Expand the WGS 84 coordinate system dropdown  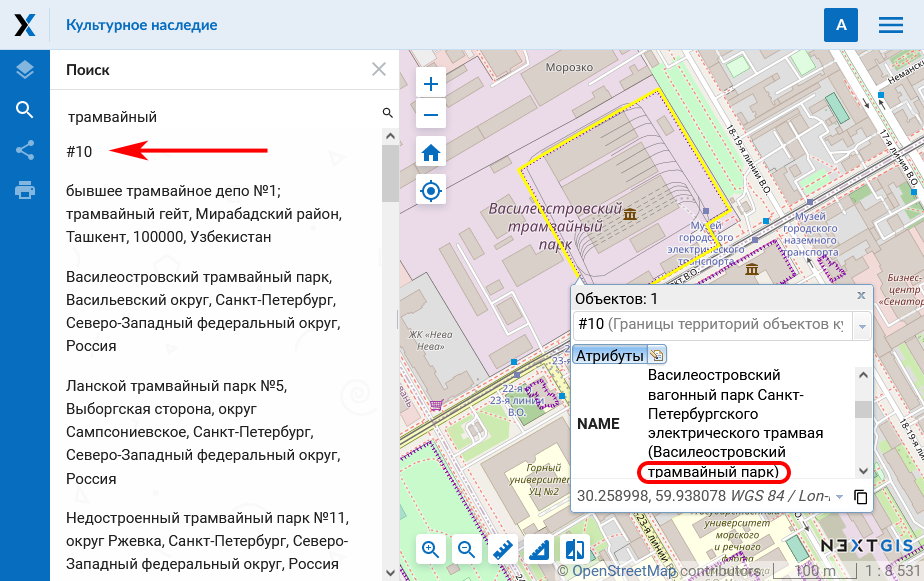(x=839, y=497)
